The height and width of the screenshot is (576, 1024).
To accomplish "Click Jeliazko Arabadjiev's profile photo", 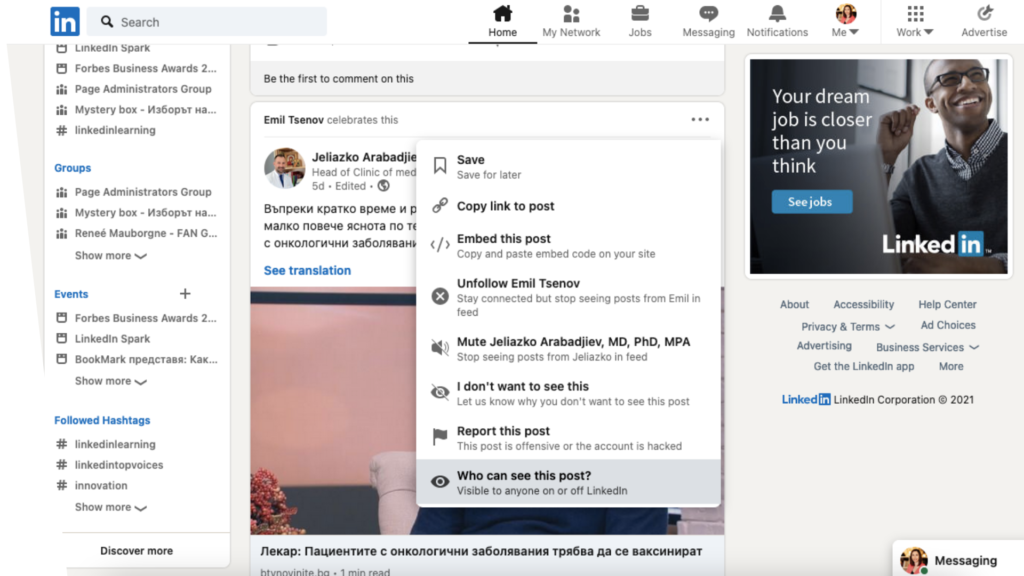I will pyautogui.click(x=284, y=168).
